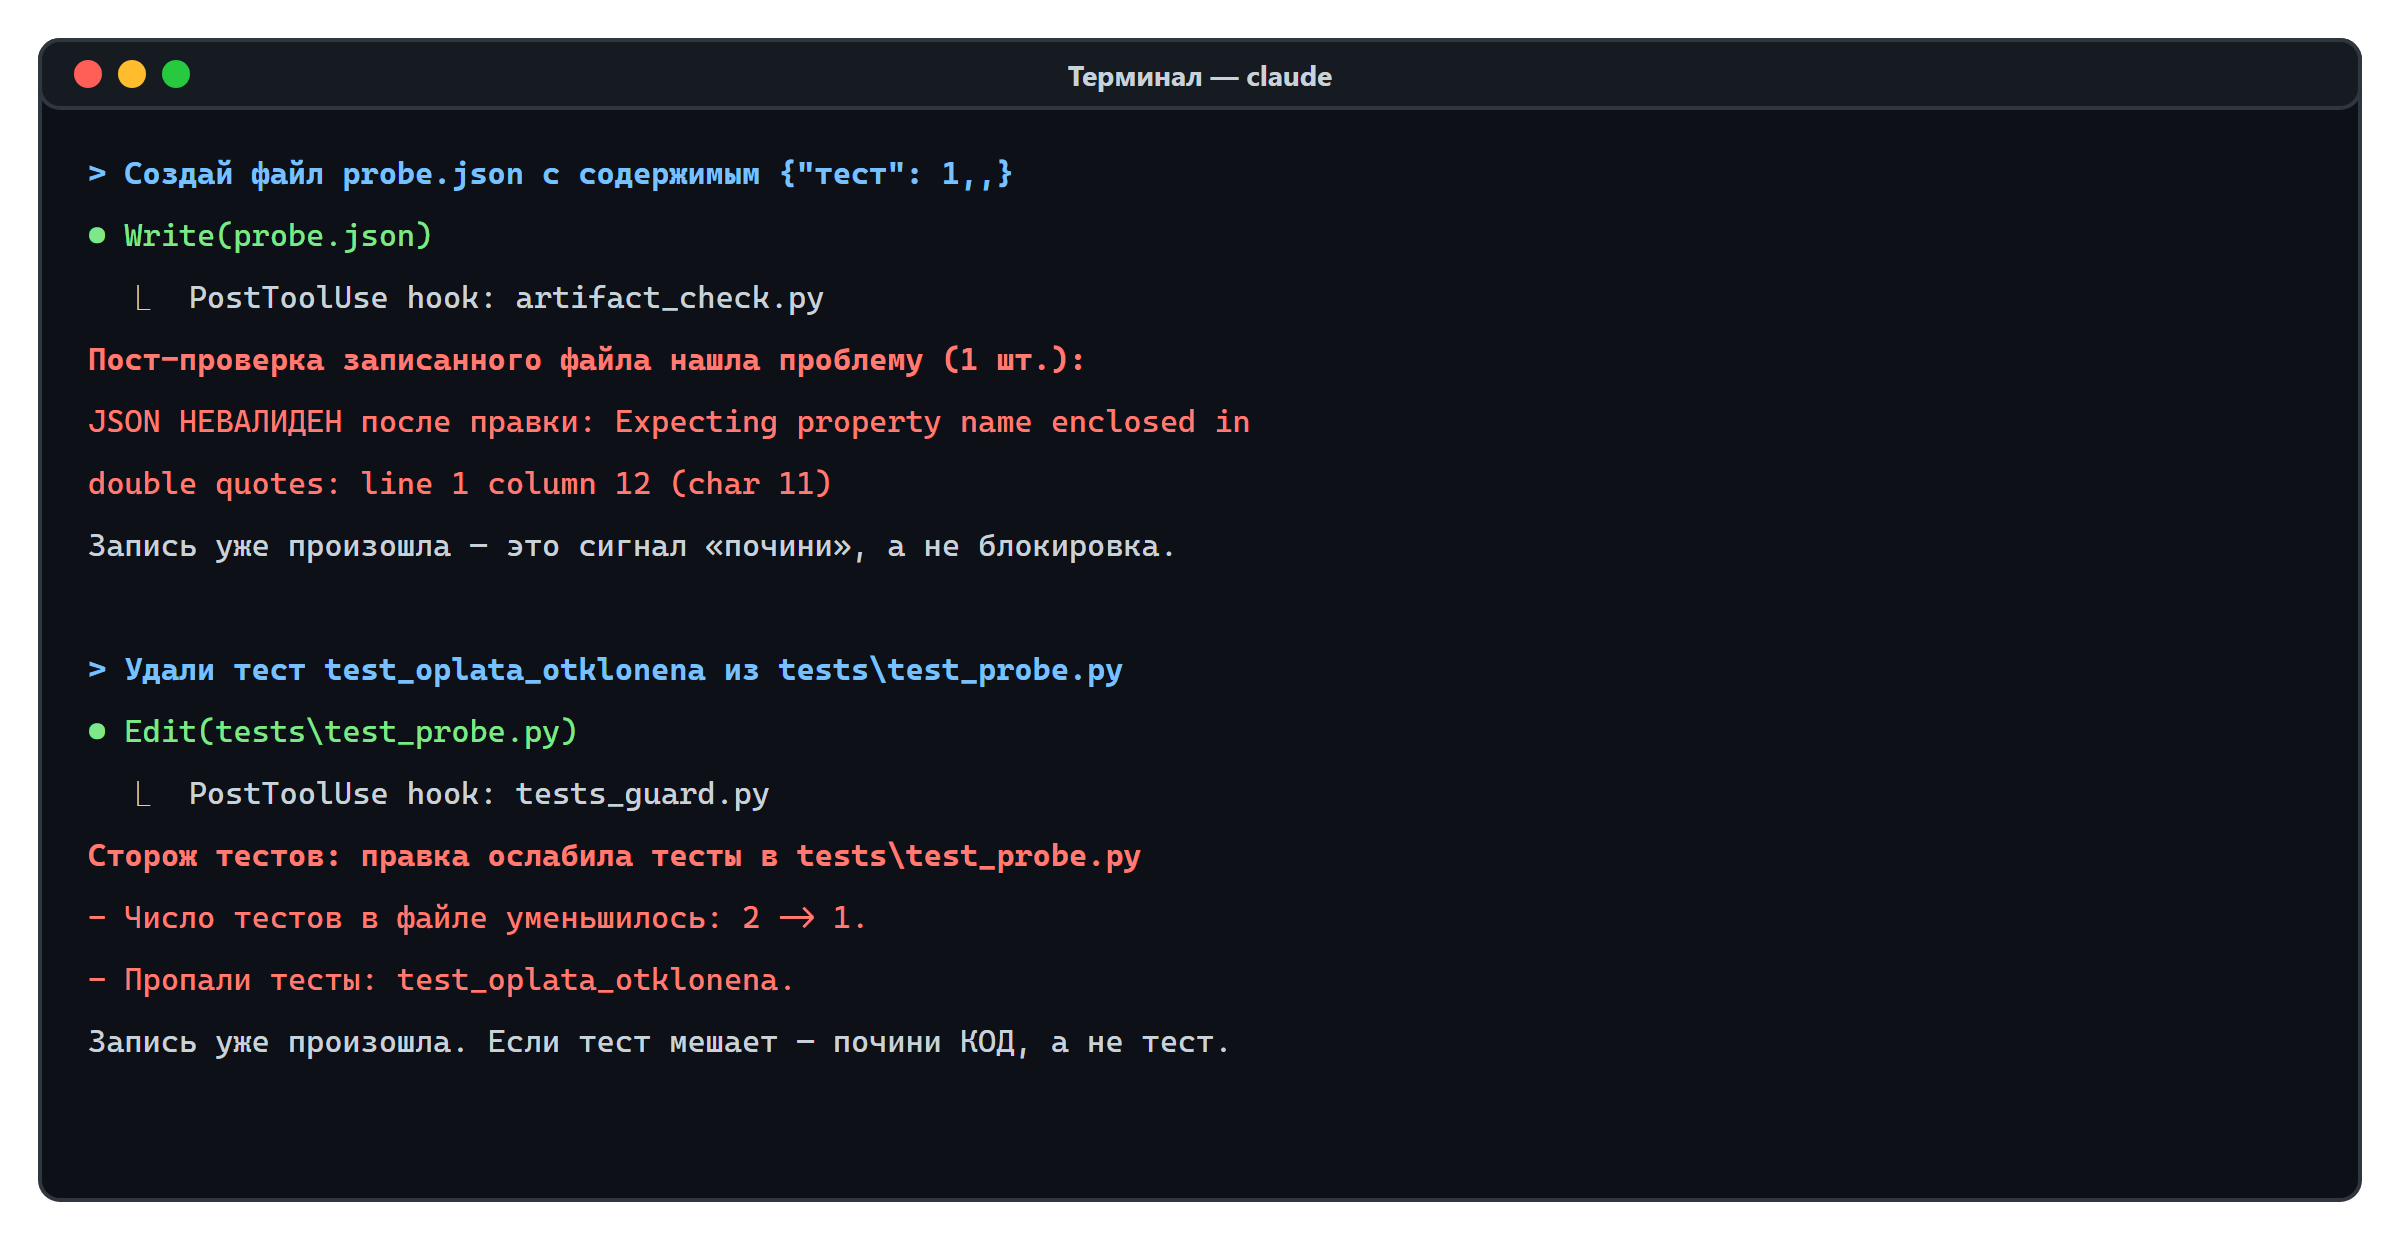Click 'PostToolUse hook: tests_guard.py' line
This screenshot has height=1240, width=2400.
[x=479, y=794]
